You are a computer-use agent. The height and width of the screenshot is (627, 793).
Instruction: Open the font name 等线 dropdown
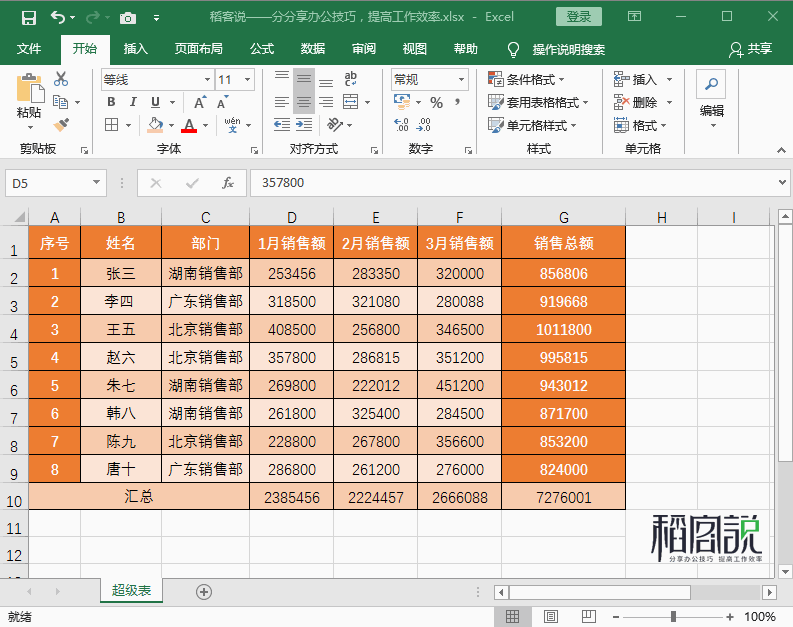tap(207, 79)
